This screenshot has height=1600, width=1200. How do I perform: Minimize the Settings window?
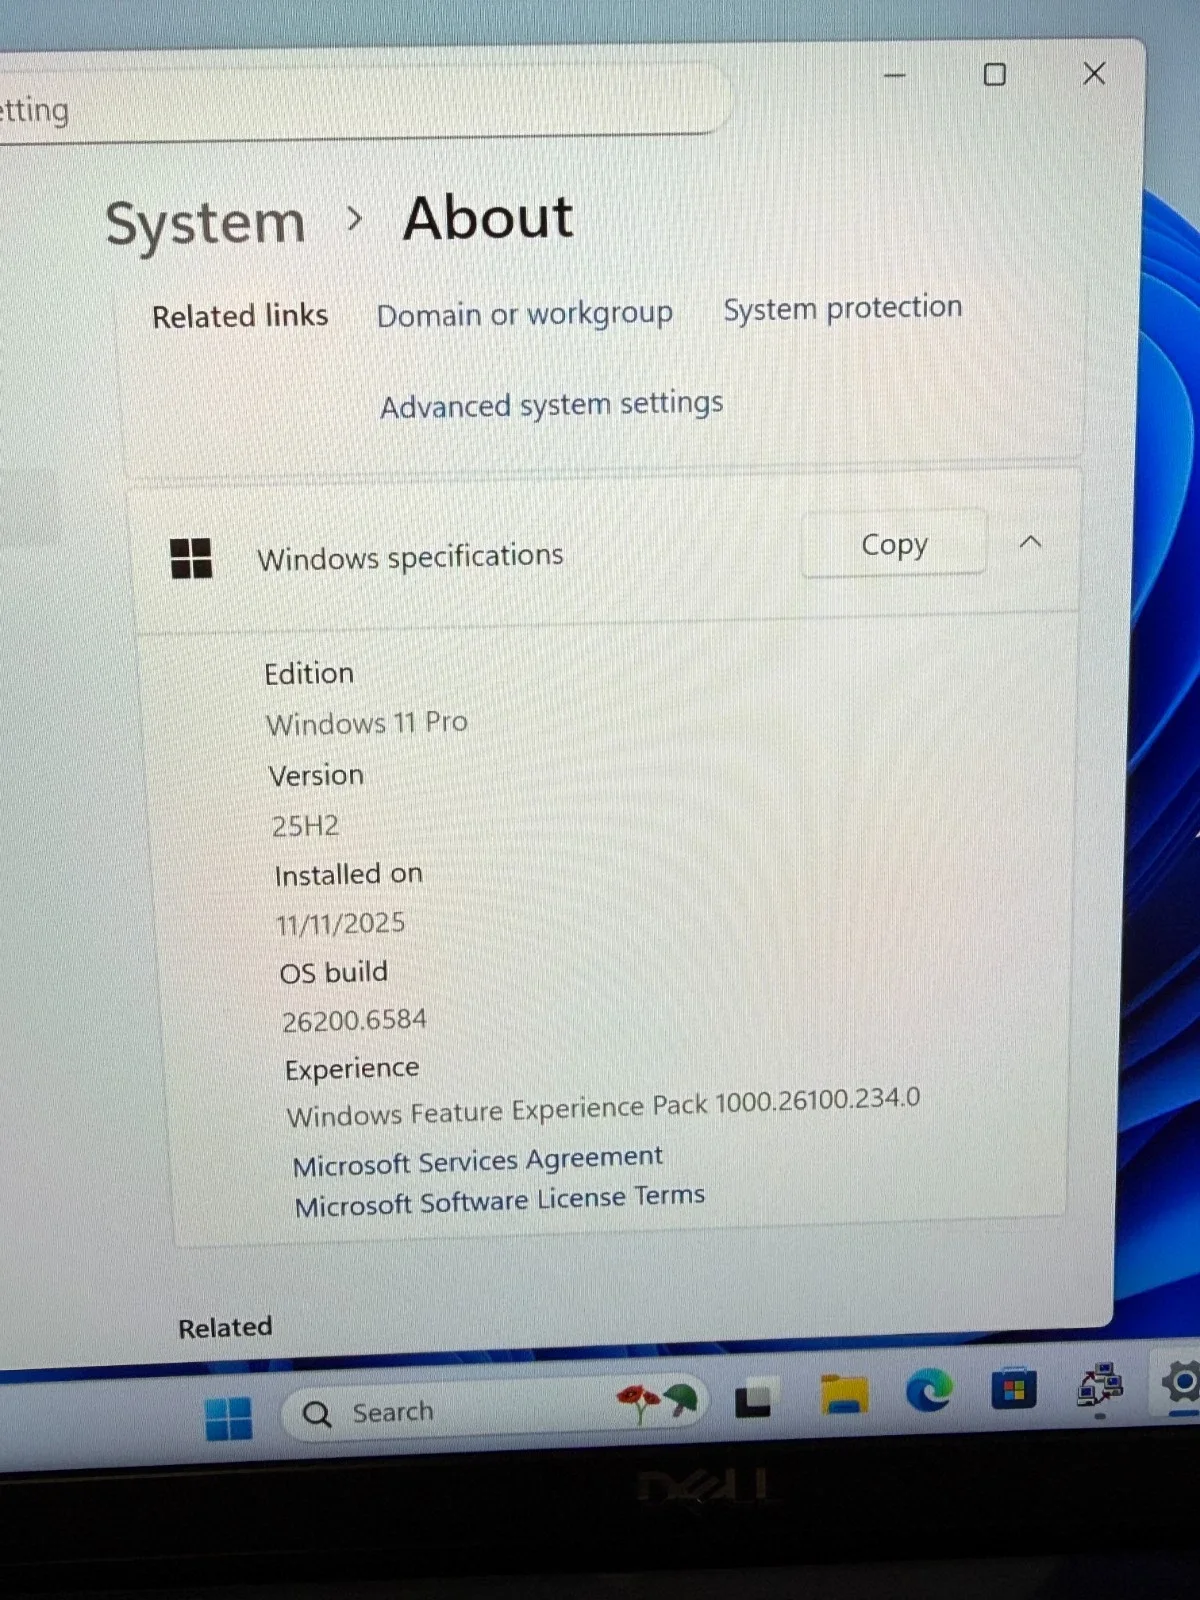coord(895,75)
